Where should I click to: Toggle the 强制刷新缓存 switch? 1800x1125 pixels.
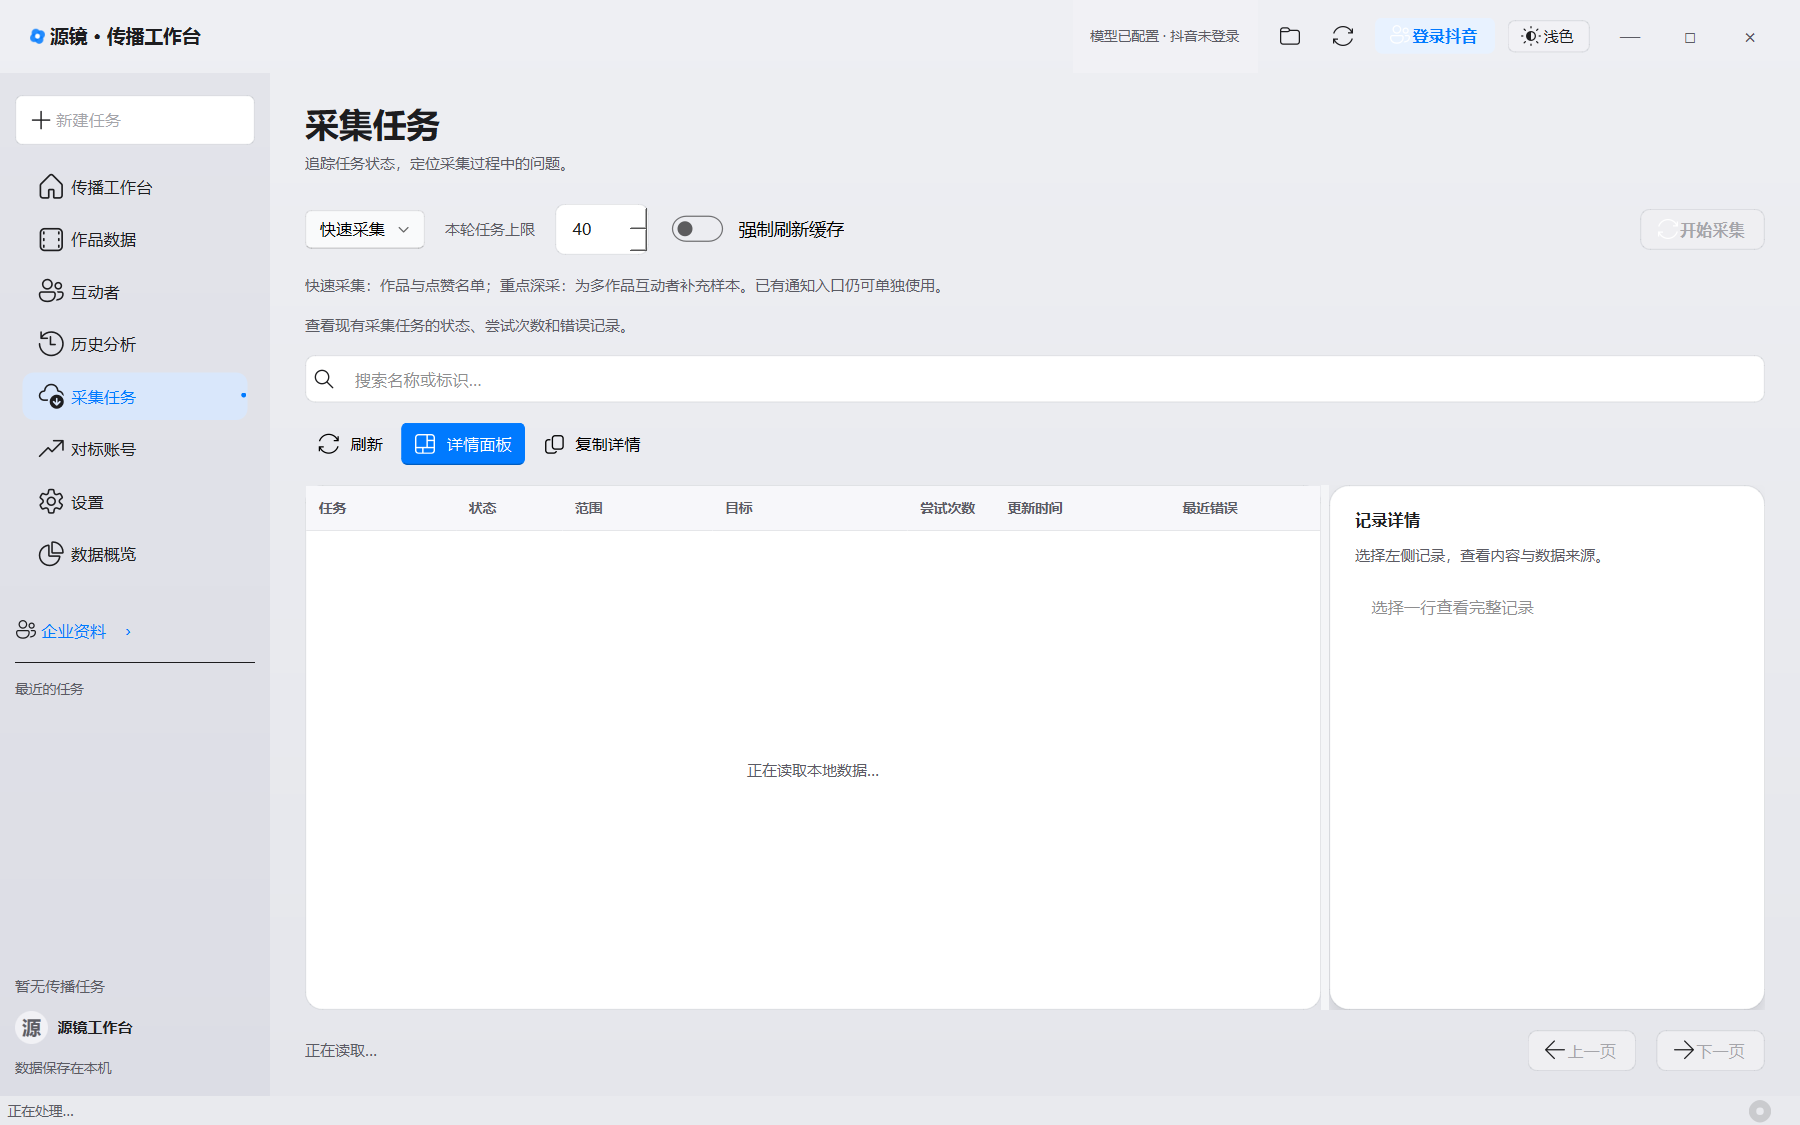pos(697,229)
